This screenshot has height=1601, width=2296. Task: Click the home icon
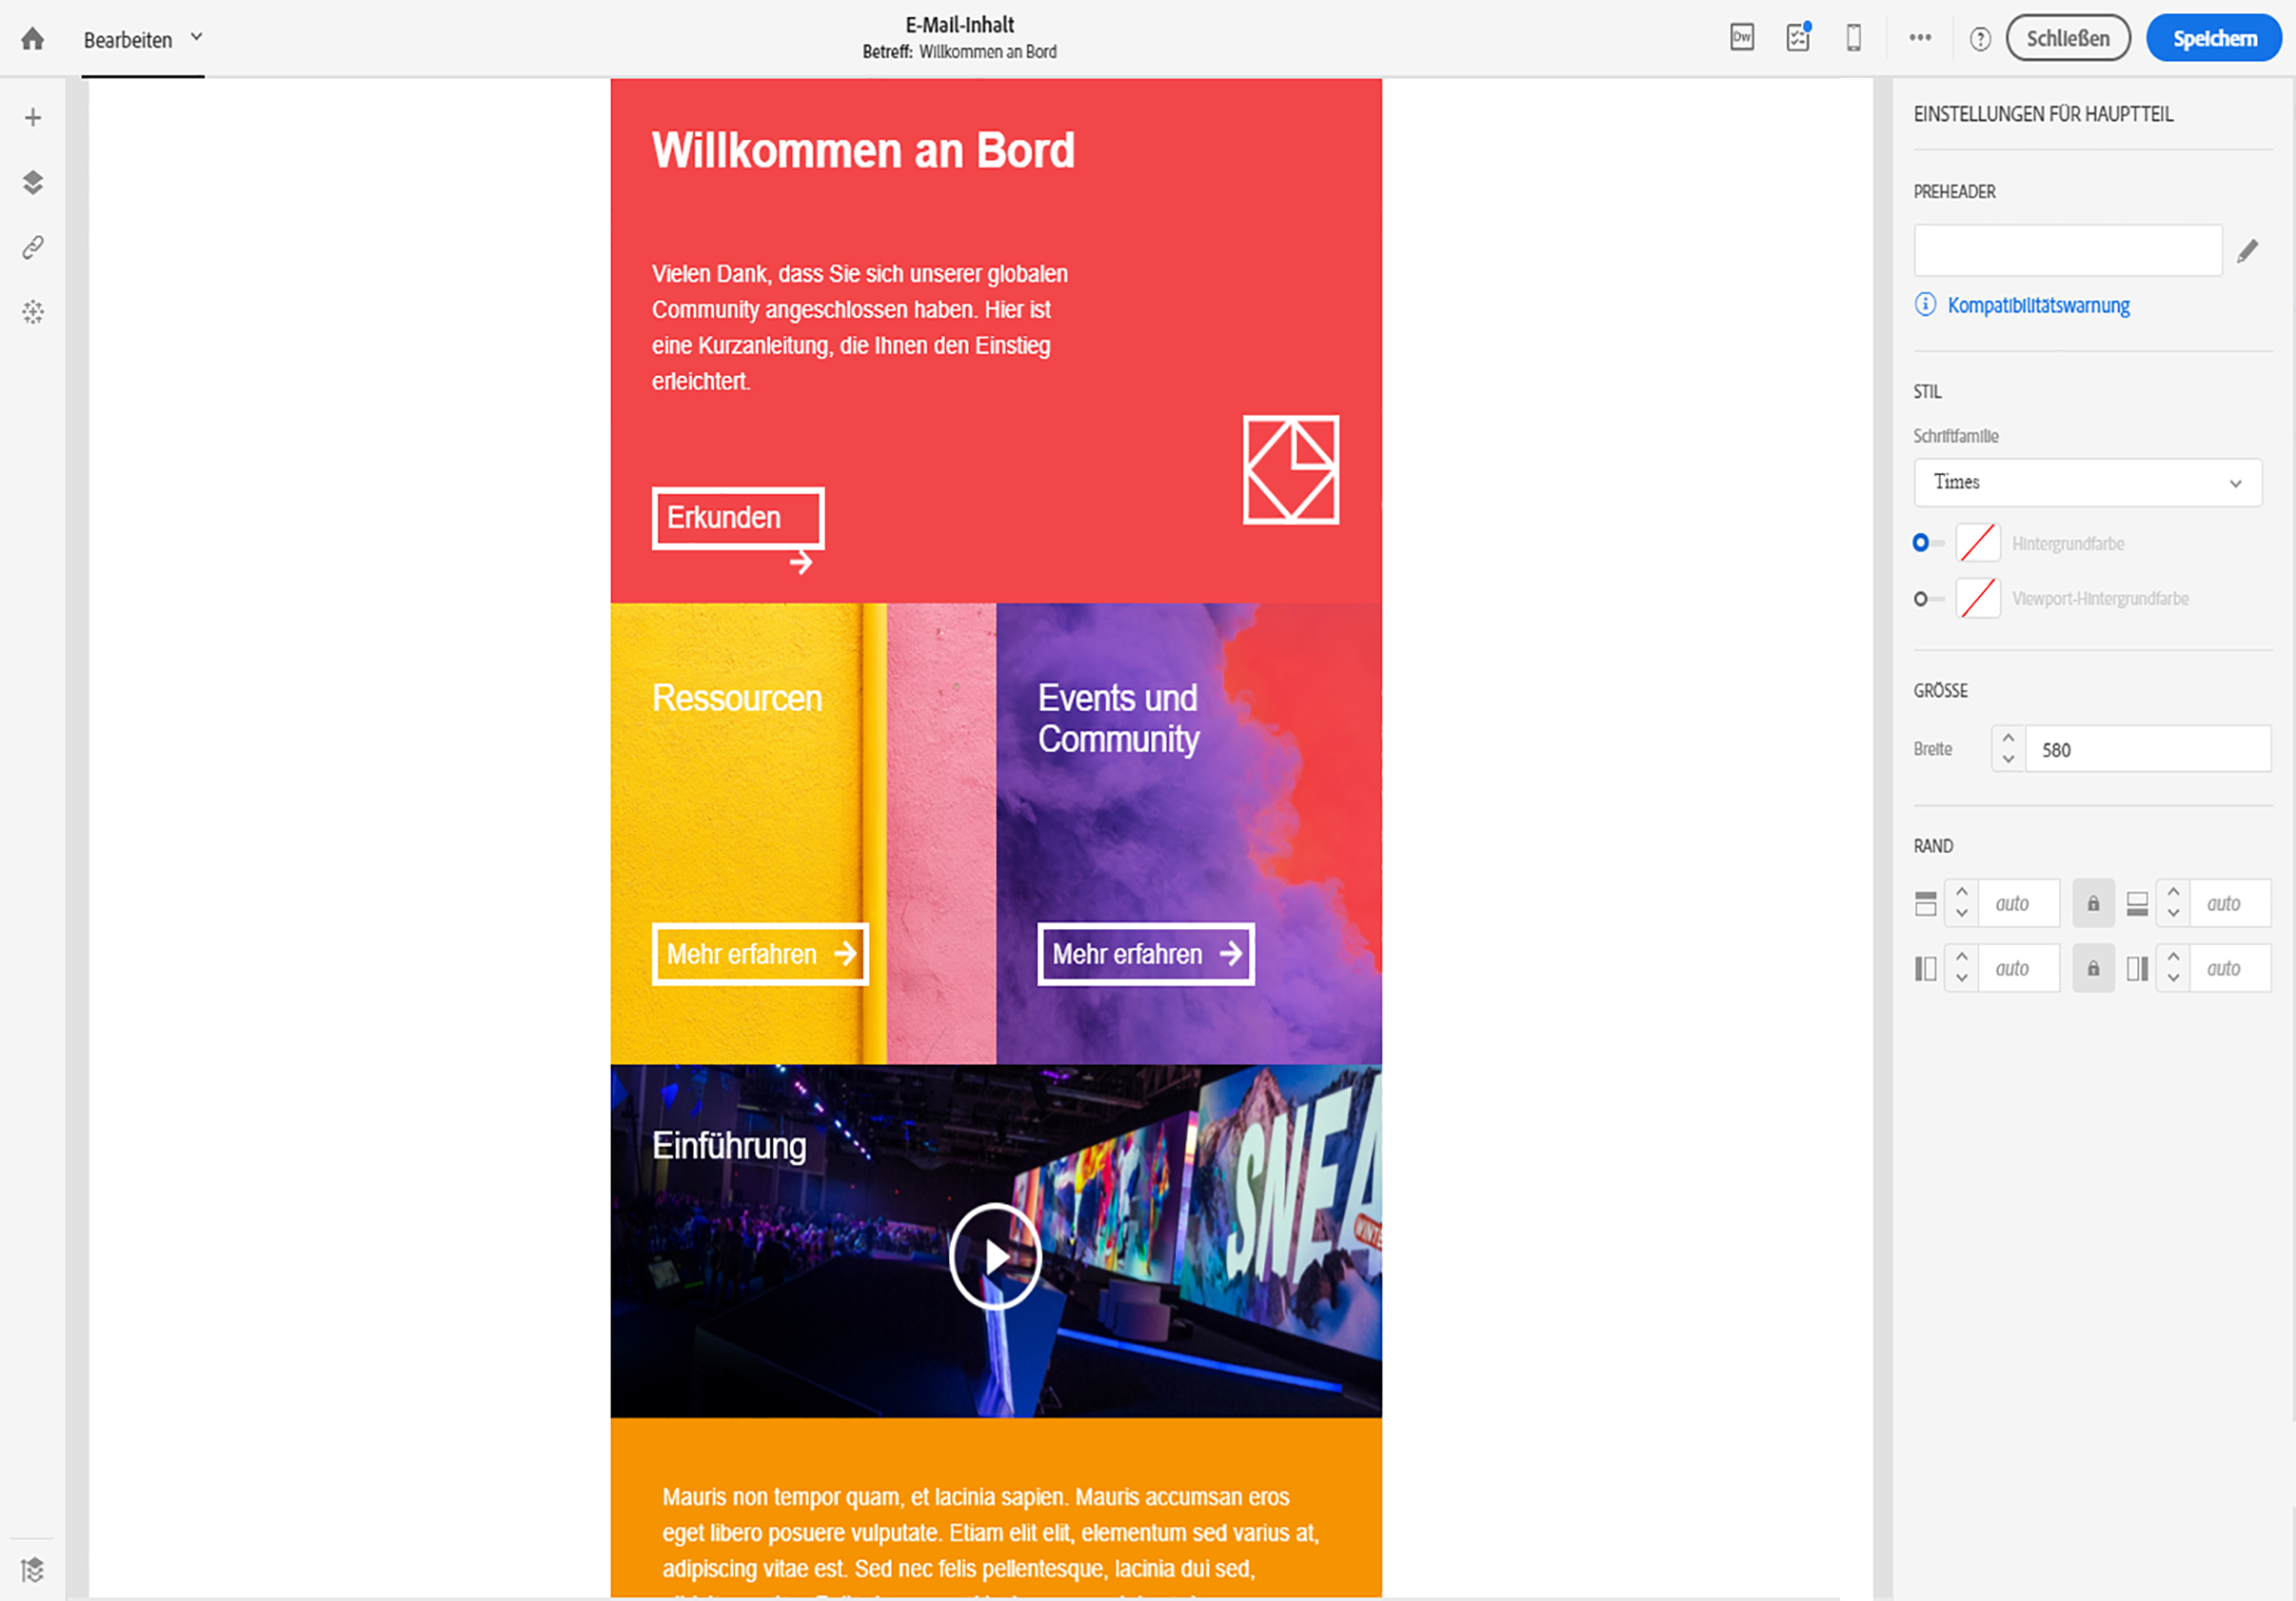pyautogui.click(x=33, y=39)
